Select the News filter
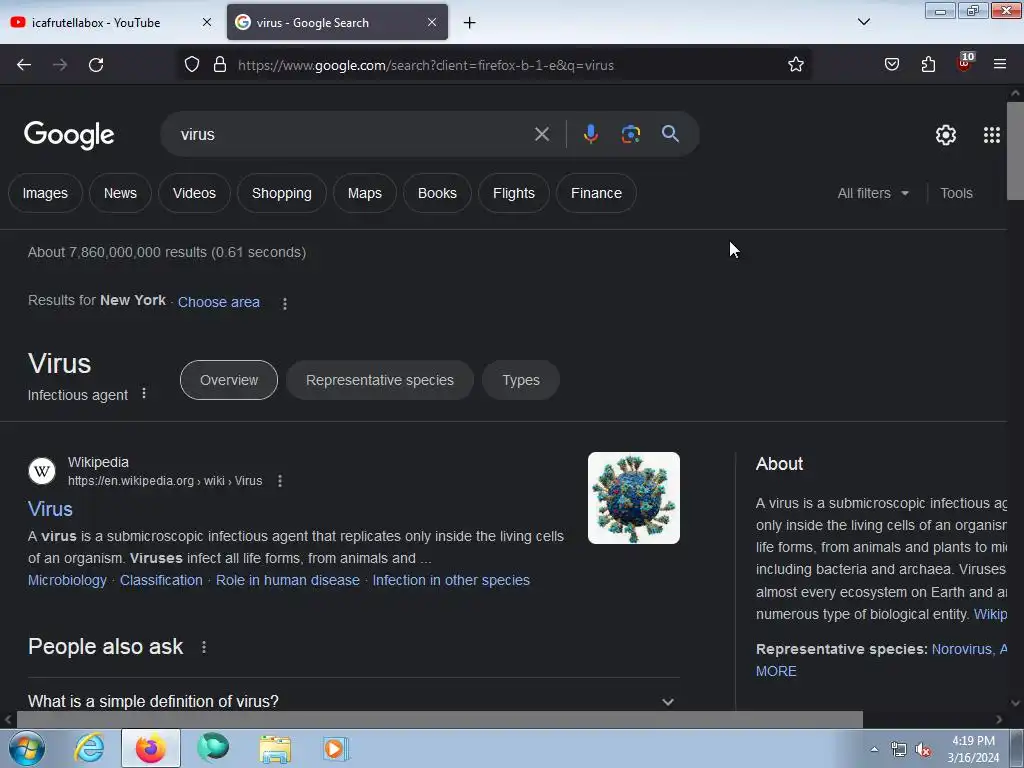 (120, 193)
